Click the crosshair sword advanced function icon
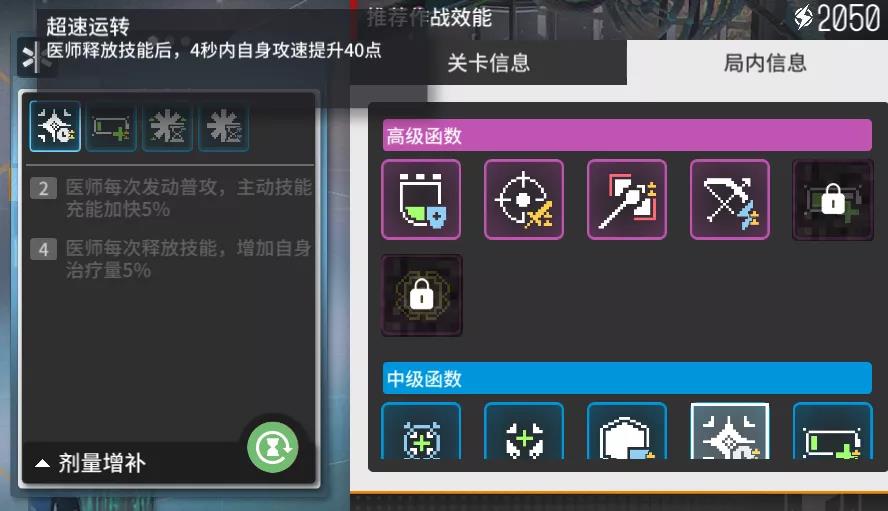Screen dimensions: 888x511 pyautogui.click(x=524, y=199)
